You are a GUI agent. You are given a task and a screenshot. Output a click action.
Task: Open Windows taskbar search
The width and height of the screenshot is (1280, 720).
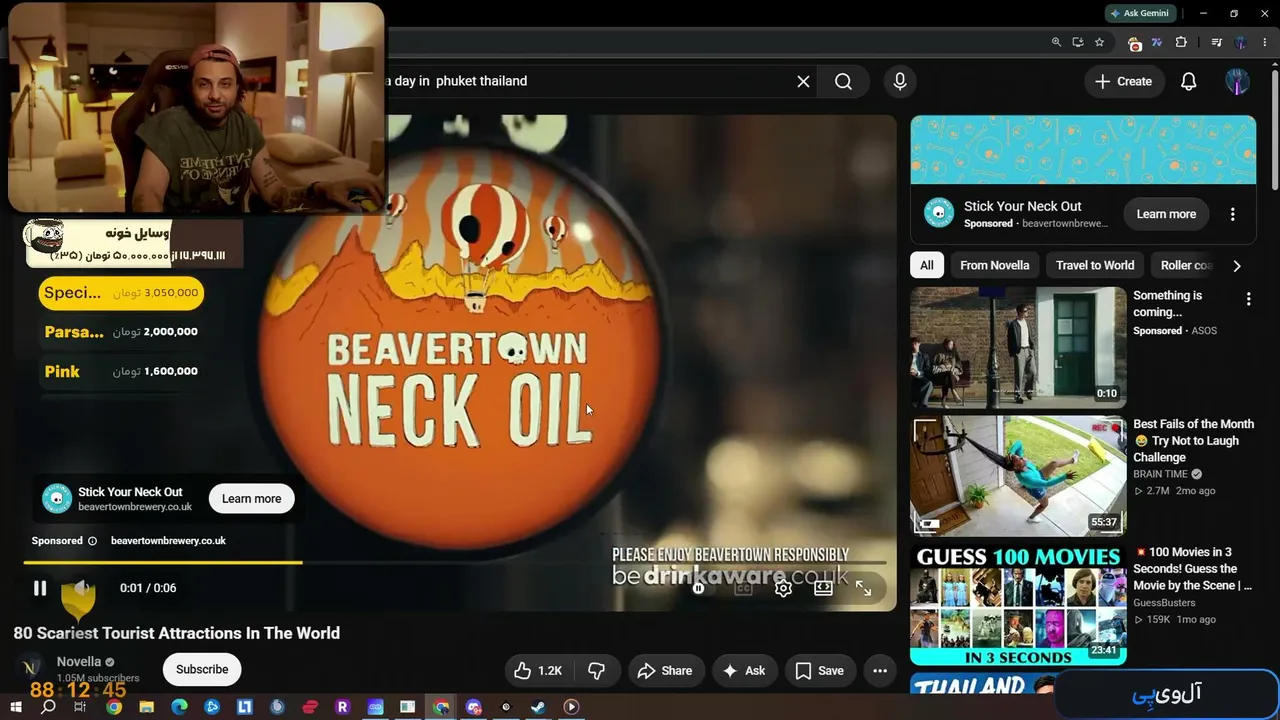pos(48,707)
